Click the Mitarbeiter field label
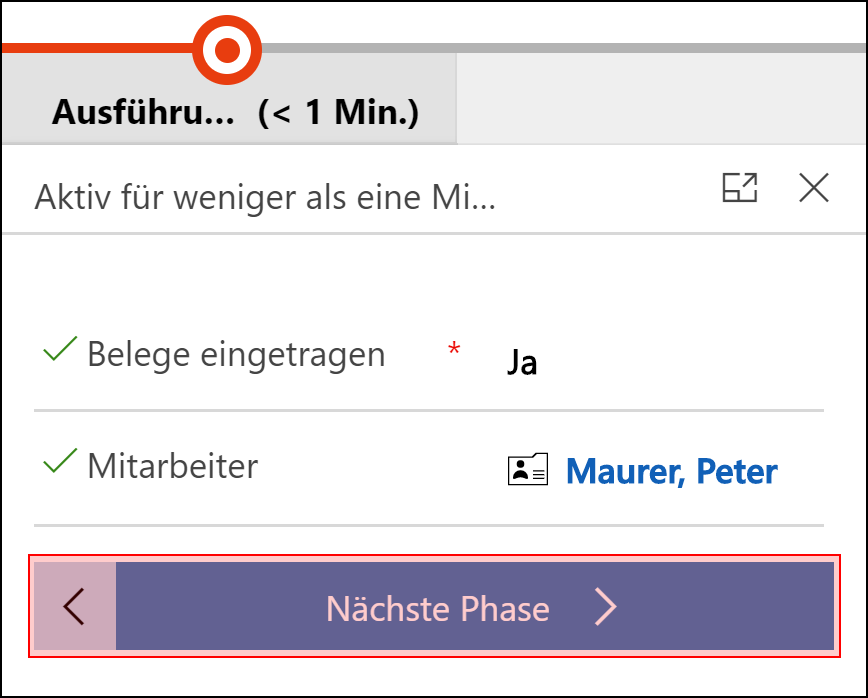The width and height of the screenshot is (868, 698). (173, 466)
